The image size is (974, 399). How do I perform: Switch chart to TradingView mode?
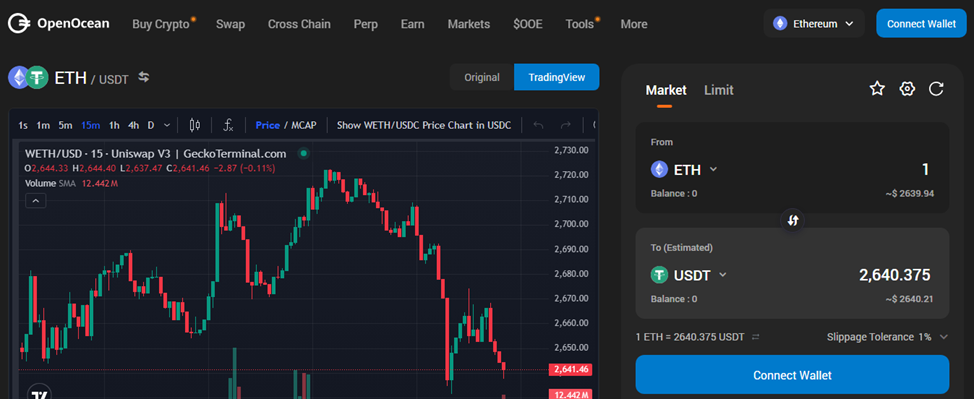557,77
